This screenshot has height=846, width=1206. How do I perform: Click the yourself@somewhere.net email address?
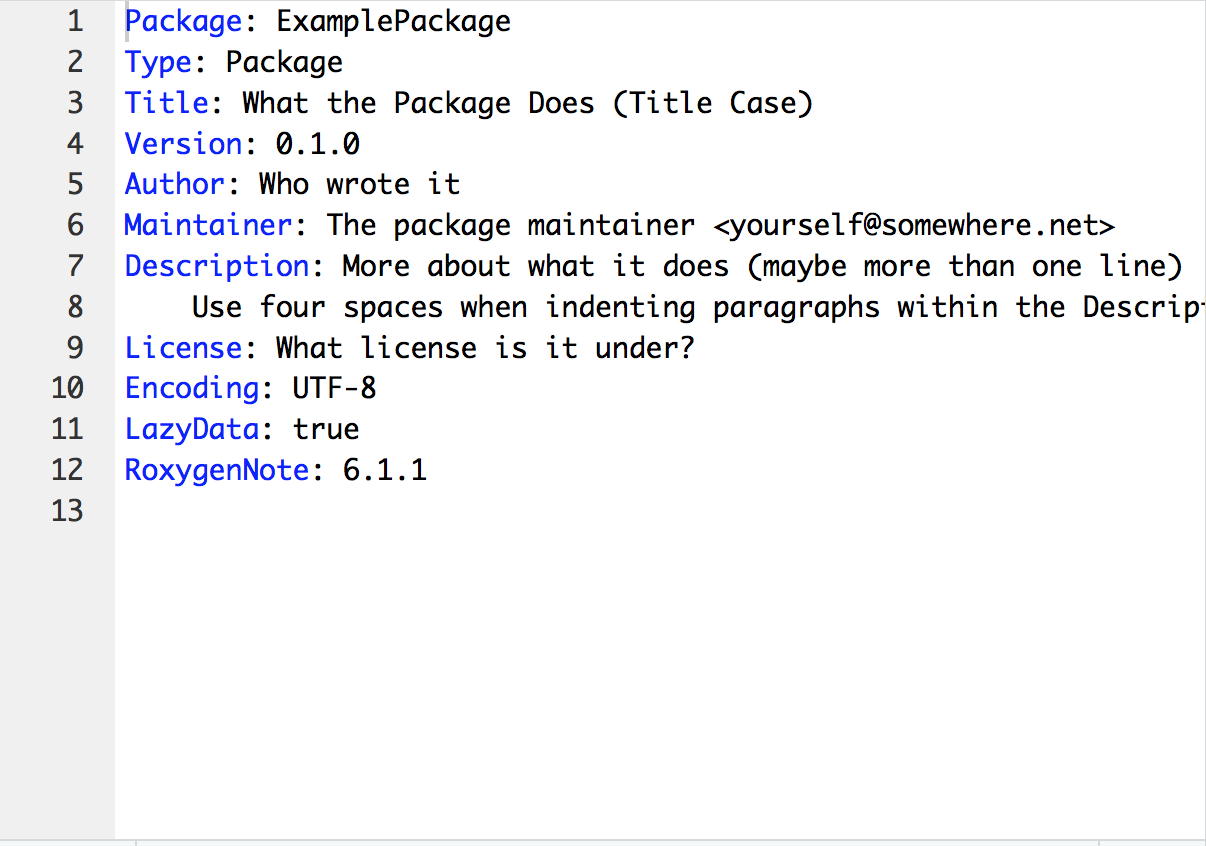click(x=914, y=225)
